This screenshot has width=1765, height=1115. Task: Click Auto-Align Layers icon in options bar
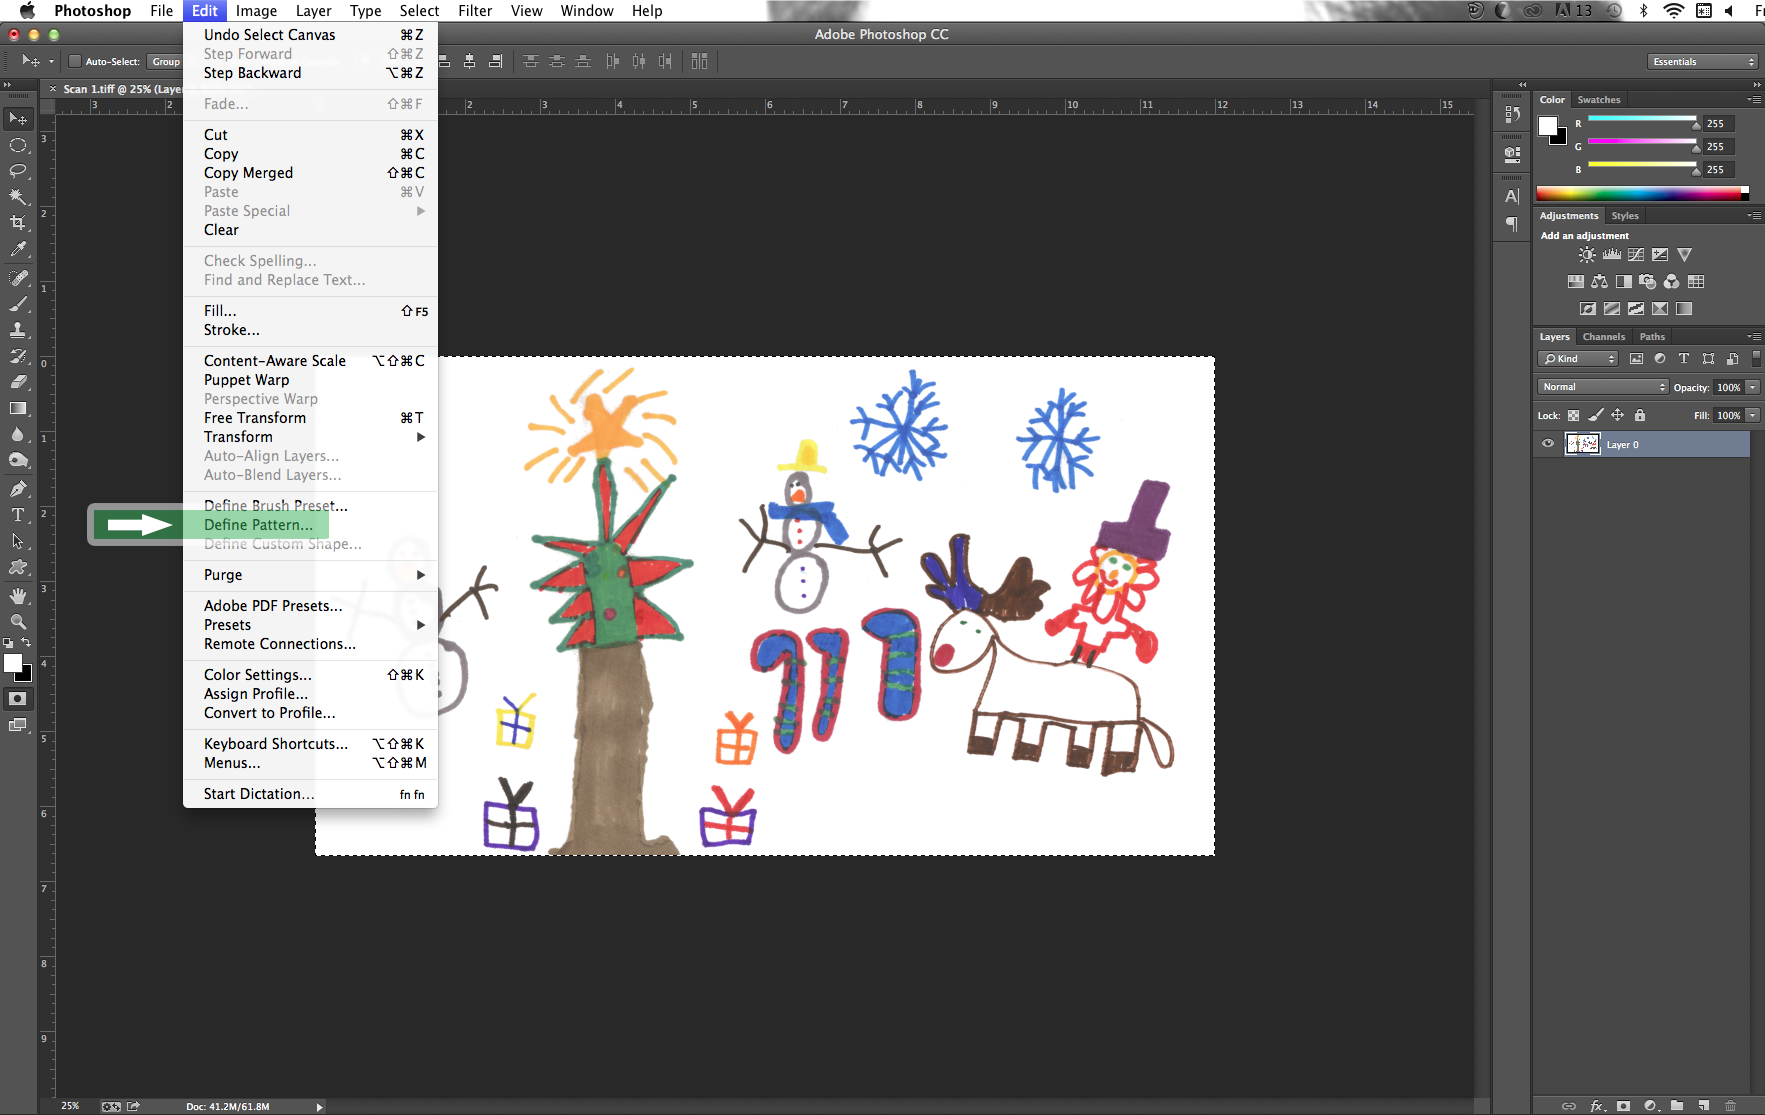[699, 62]
